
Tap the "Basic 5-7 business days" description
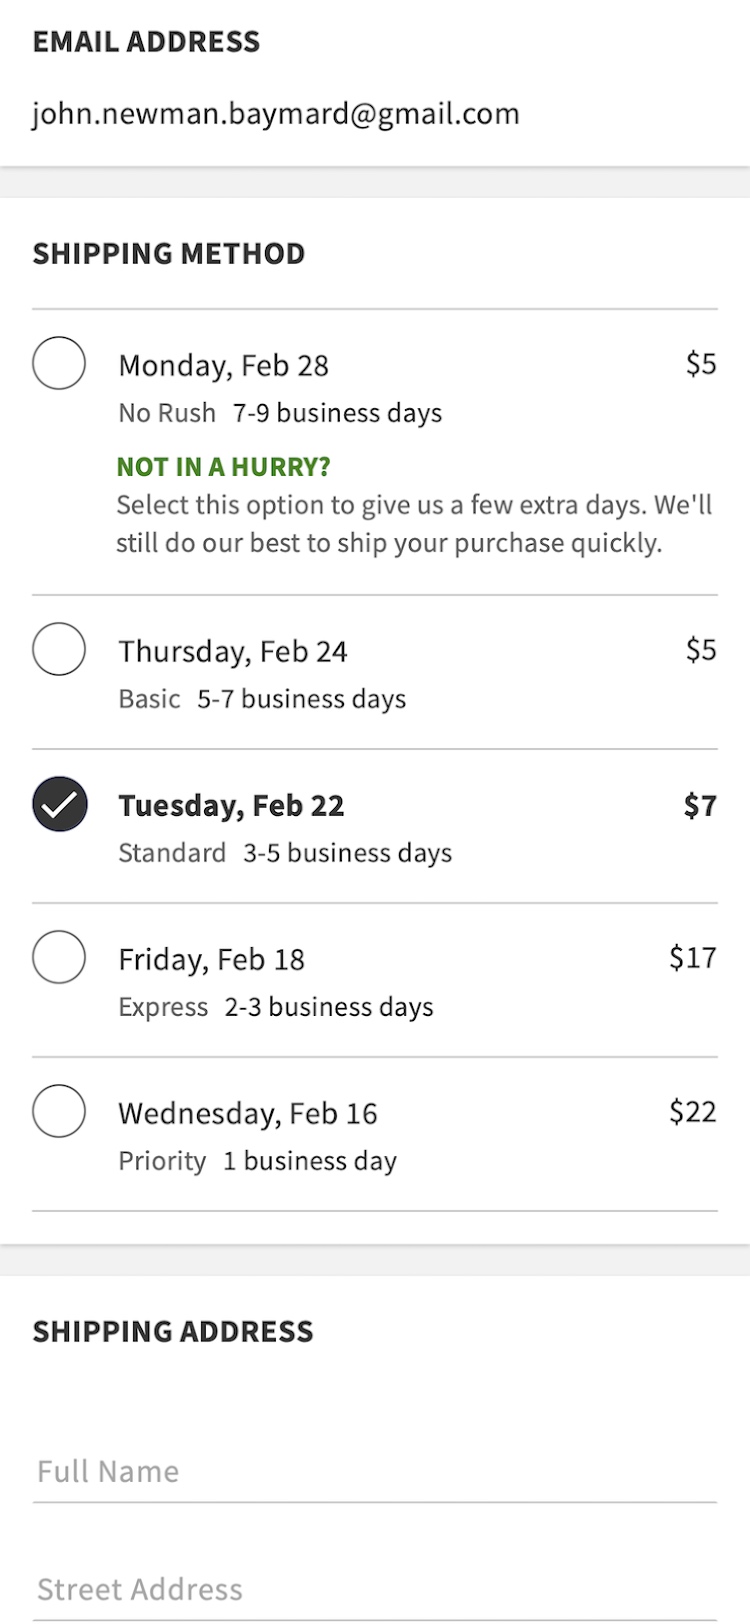tap(262, 699)
